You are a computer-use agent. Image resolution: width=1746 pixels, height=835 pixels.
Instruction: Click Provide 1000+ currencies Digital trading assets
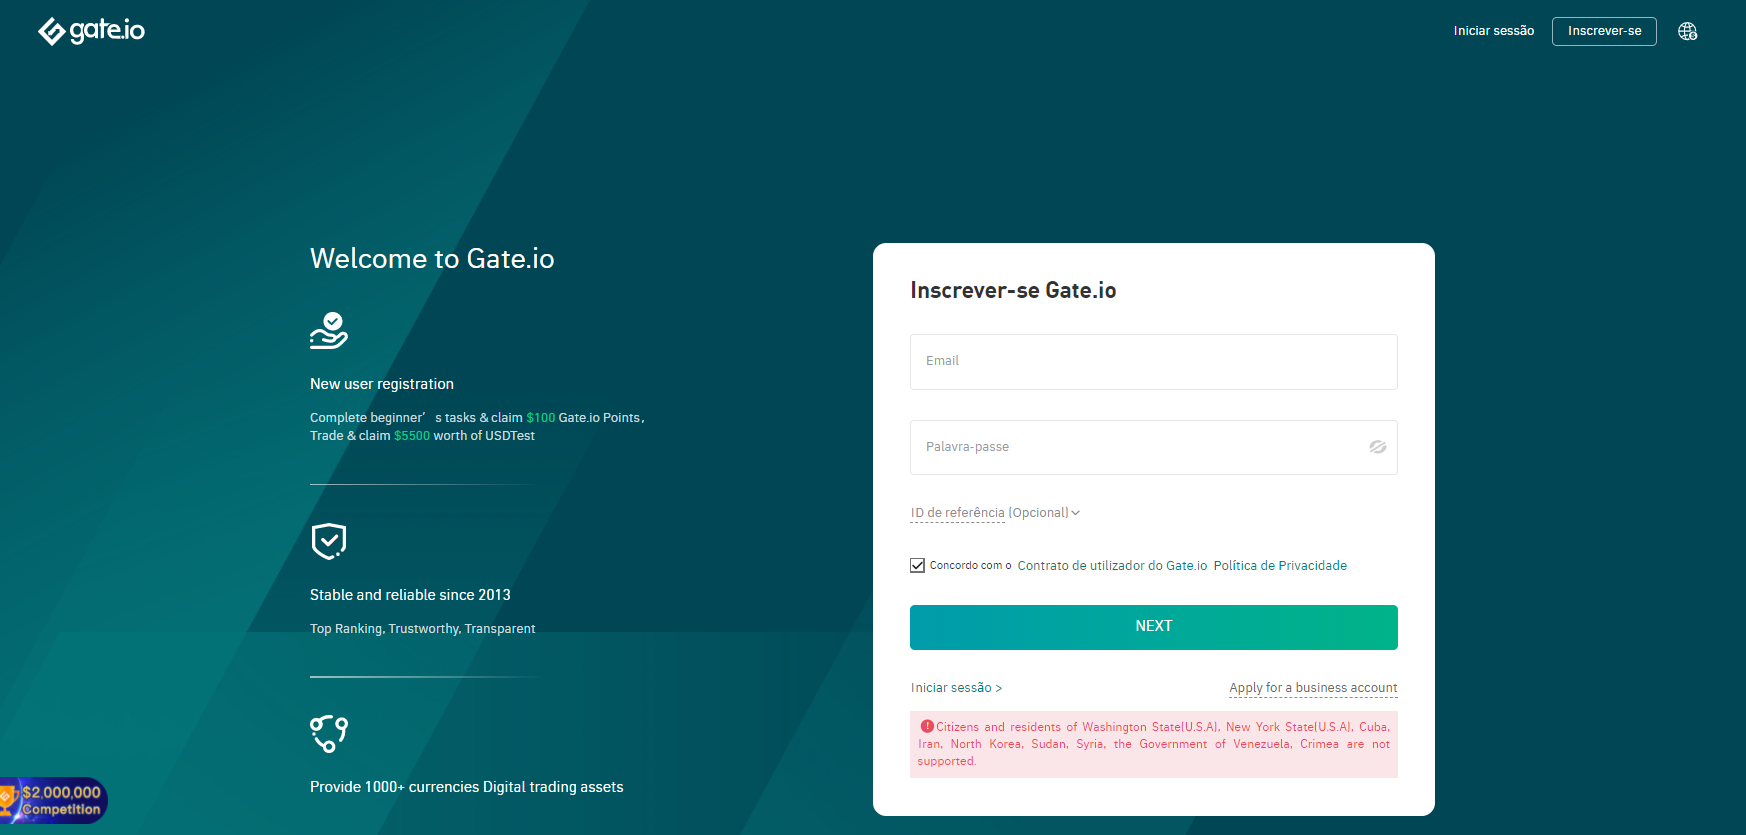tap(466, 787)
